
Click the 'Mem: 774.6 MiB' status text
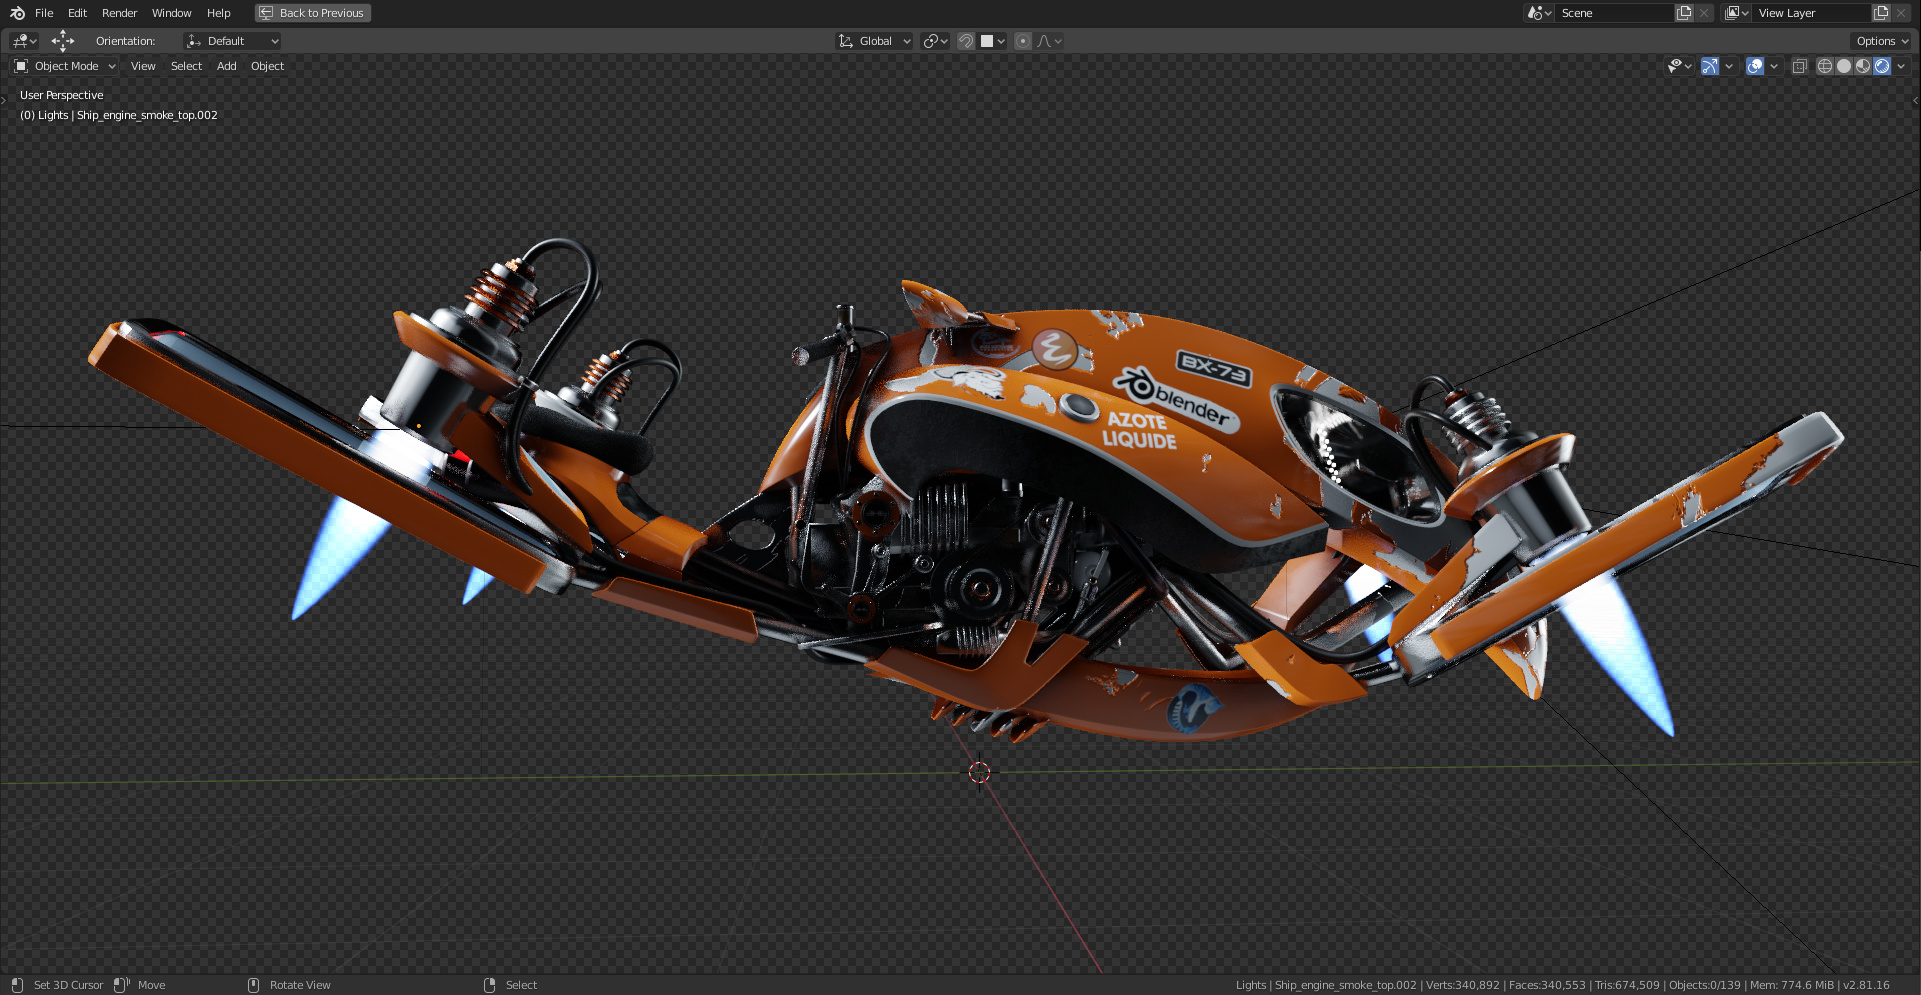[x=1792, y=985]
